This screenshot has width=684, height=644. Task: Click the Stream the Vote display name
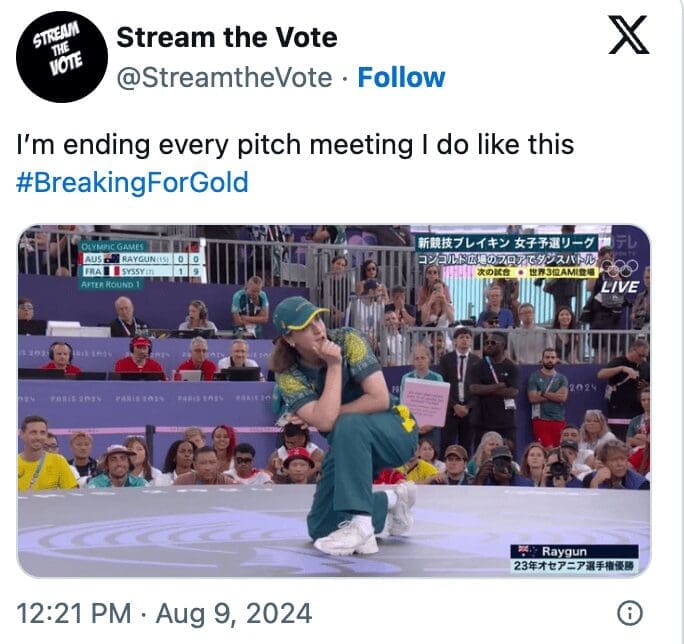tap(227, 38)
